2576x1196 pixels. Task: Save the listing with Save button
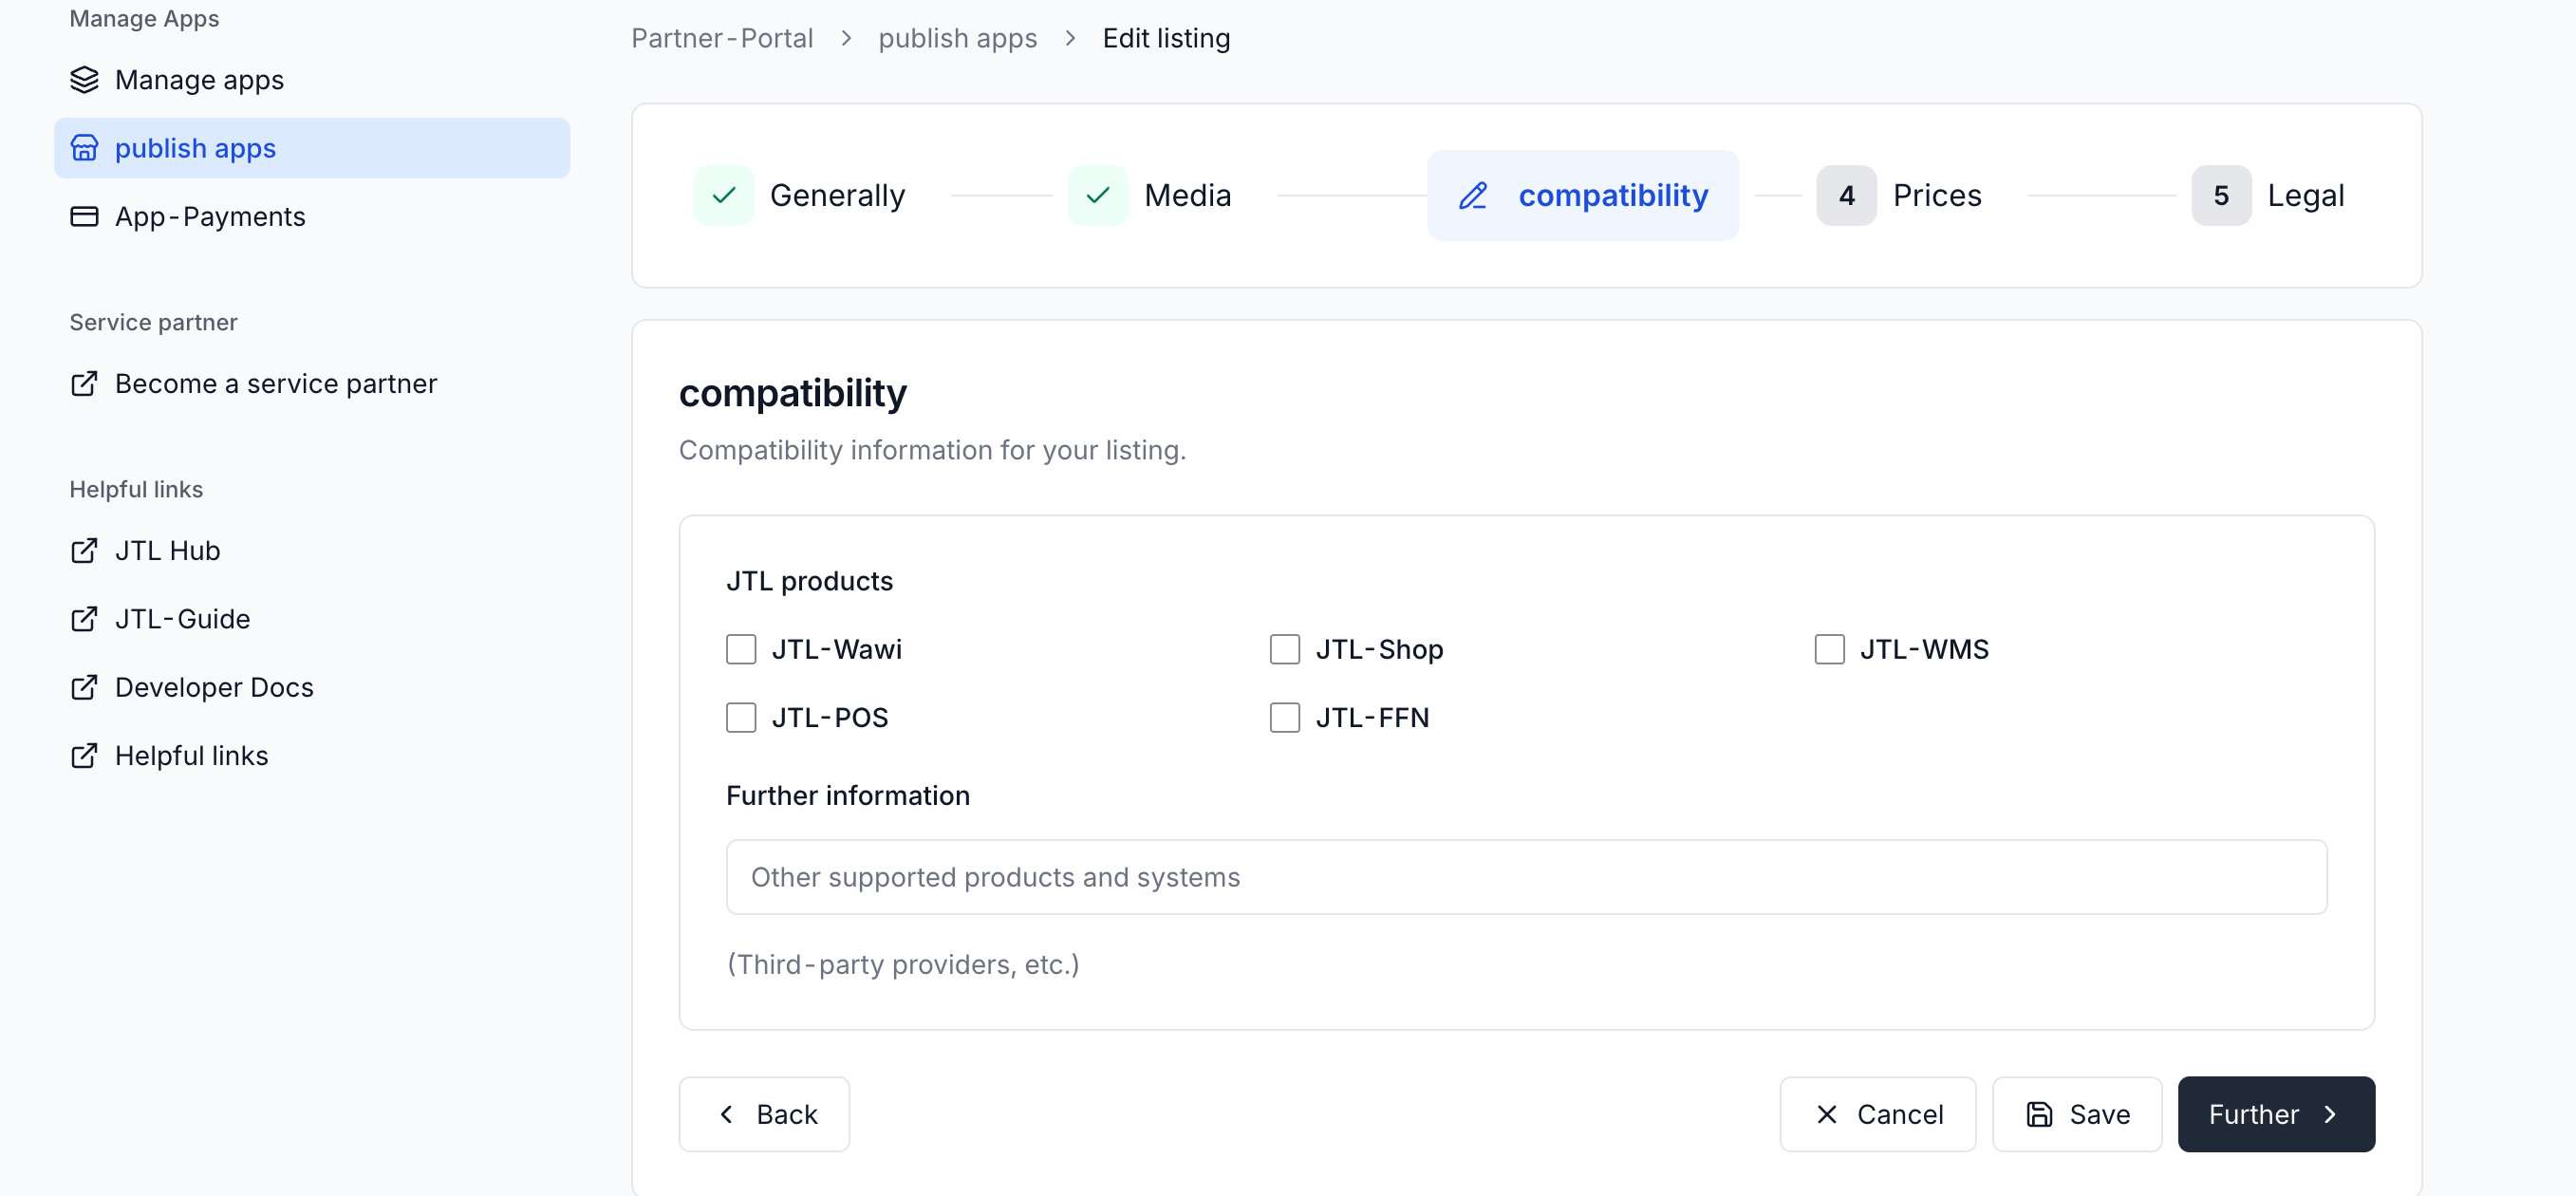(x=2077, y=1114)
